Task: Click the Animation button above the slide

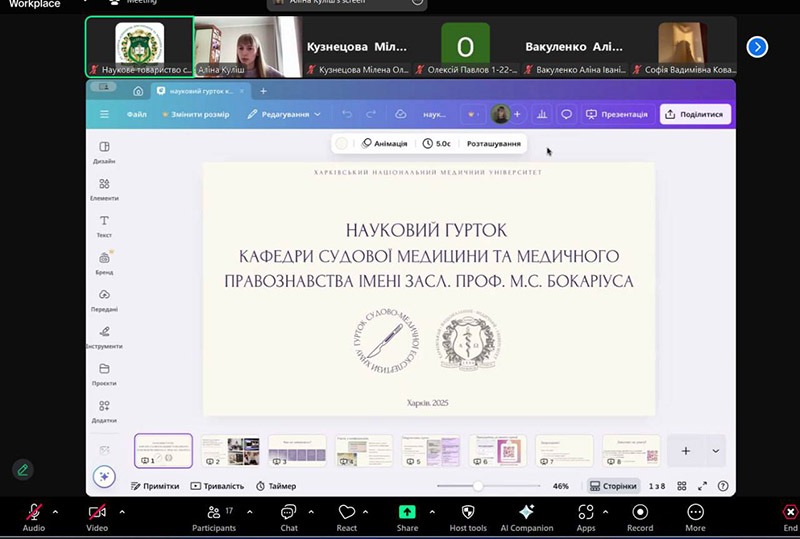Action: click(384, 143)
